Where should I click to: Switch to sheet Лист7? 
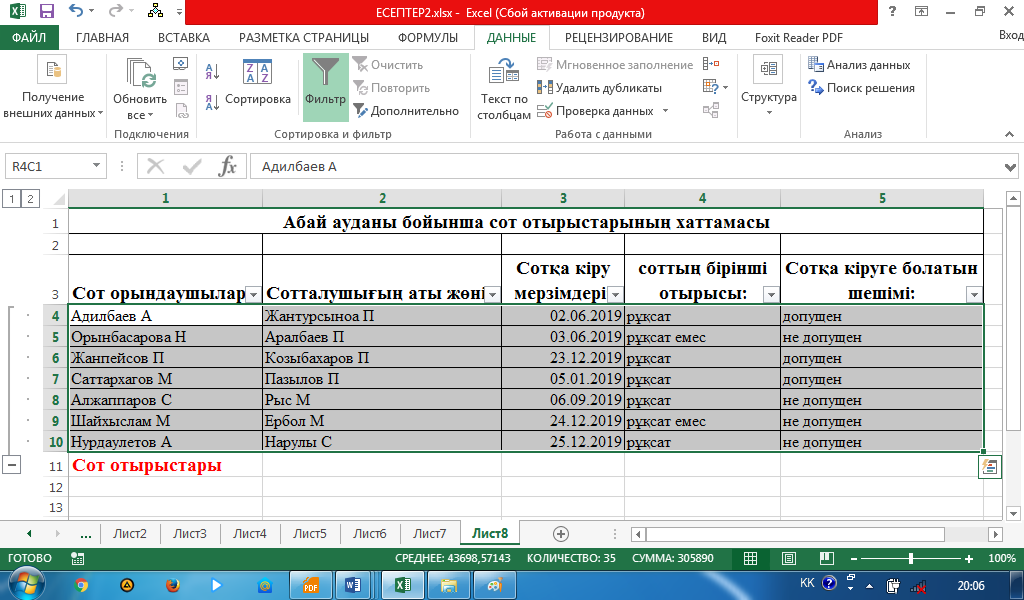point(430,533)
